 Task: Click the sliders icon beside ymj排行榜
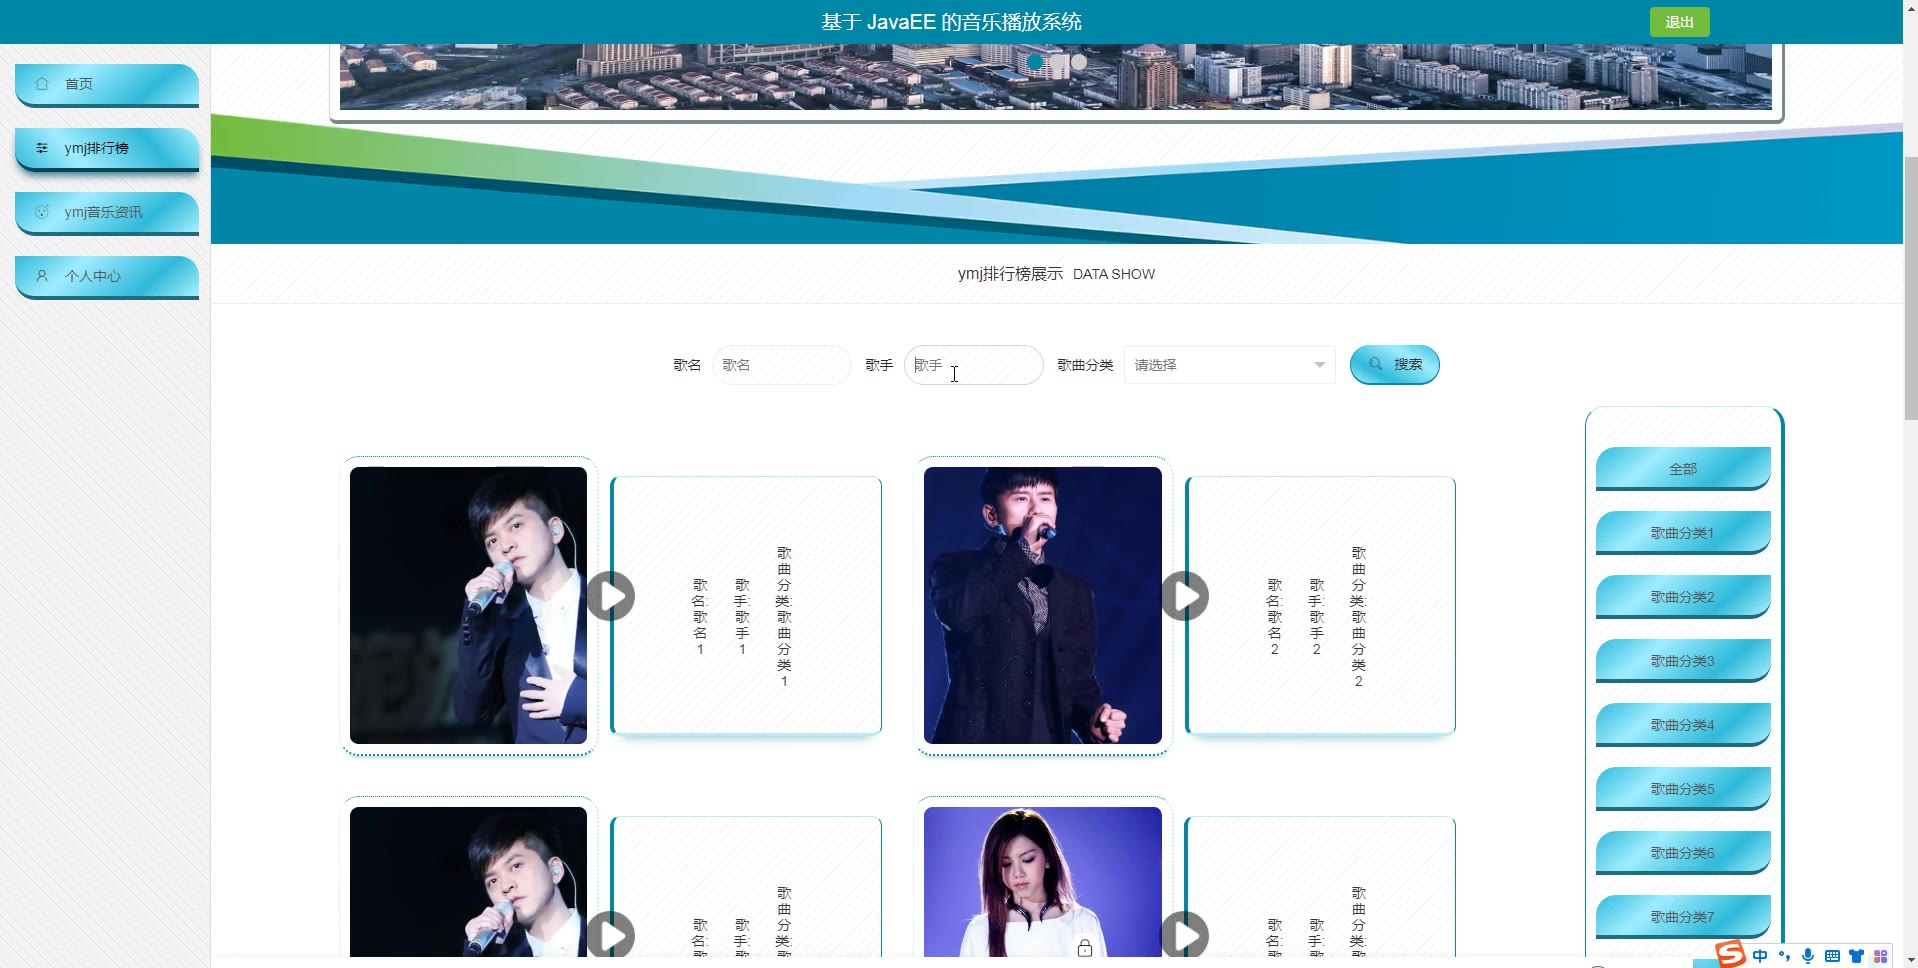[42, 148]
